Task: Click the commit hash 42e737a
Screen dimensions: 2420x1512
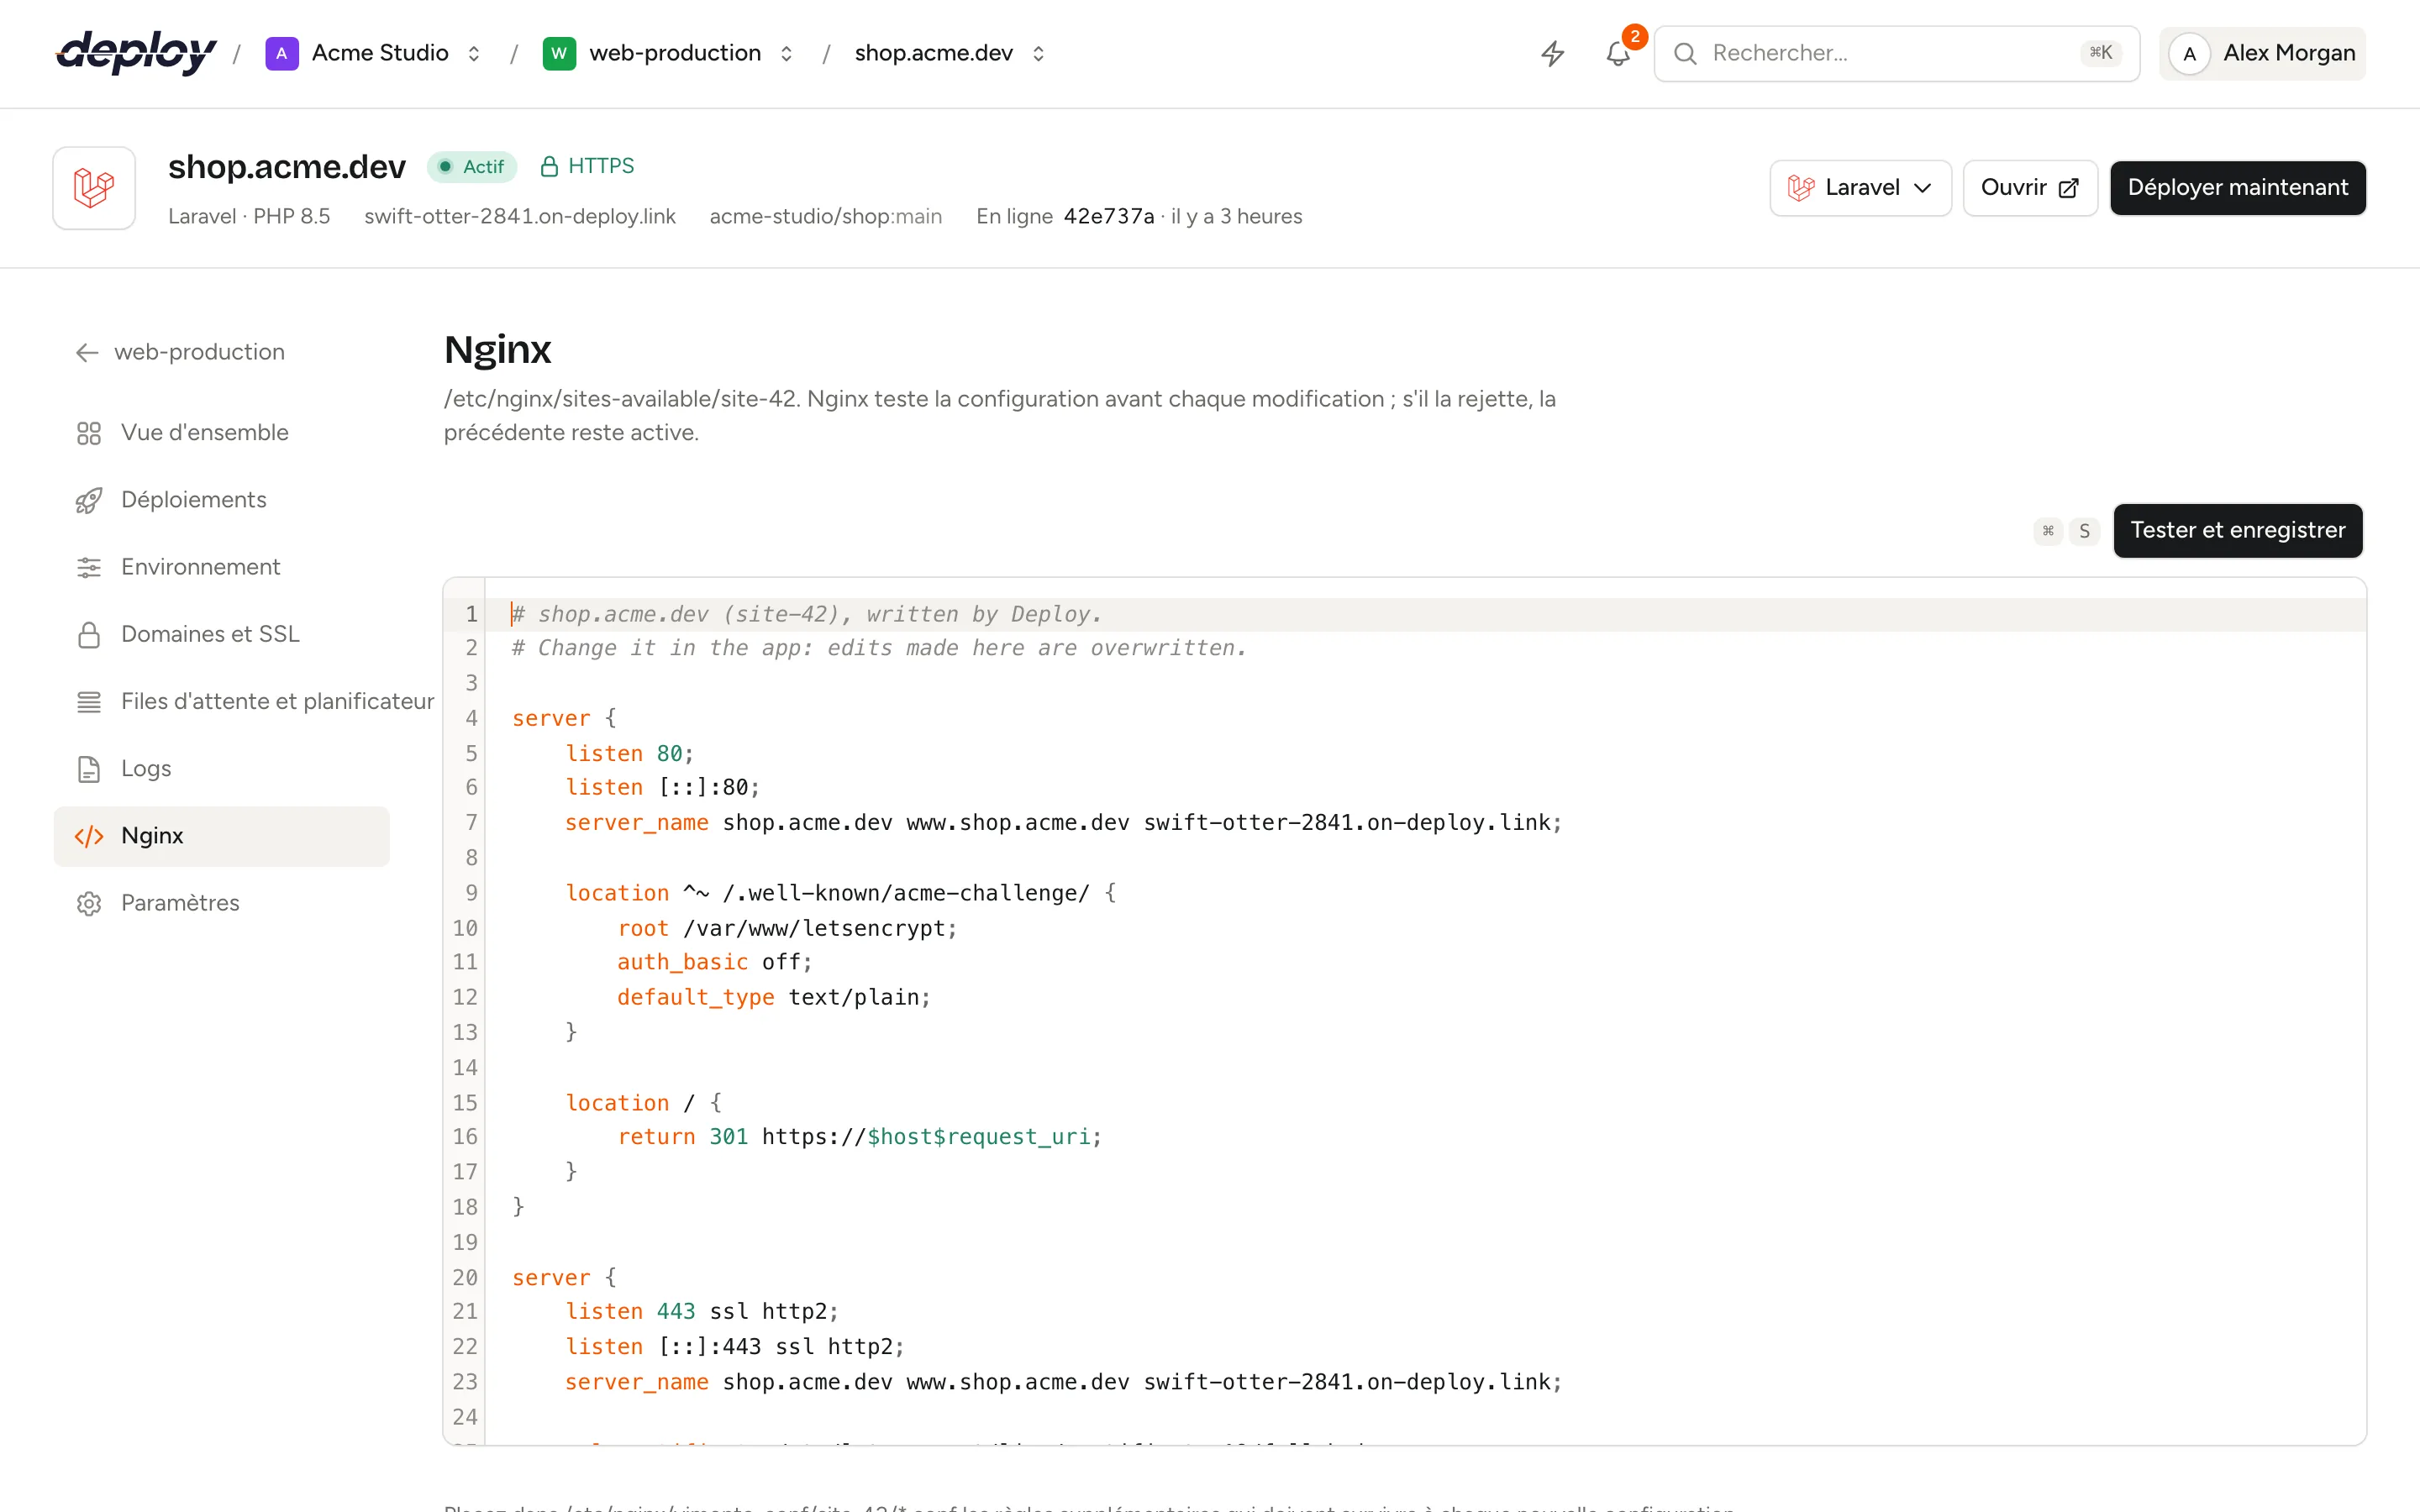Action: 1109,217
